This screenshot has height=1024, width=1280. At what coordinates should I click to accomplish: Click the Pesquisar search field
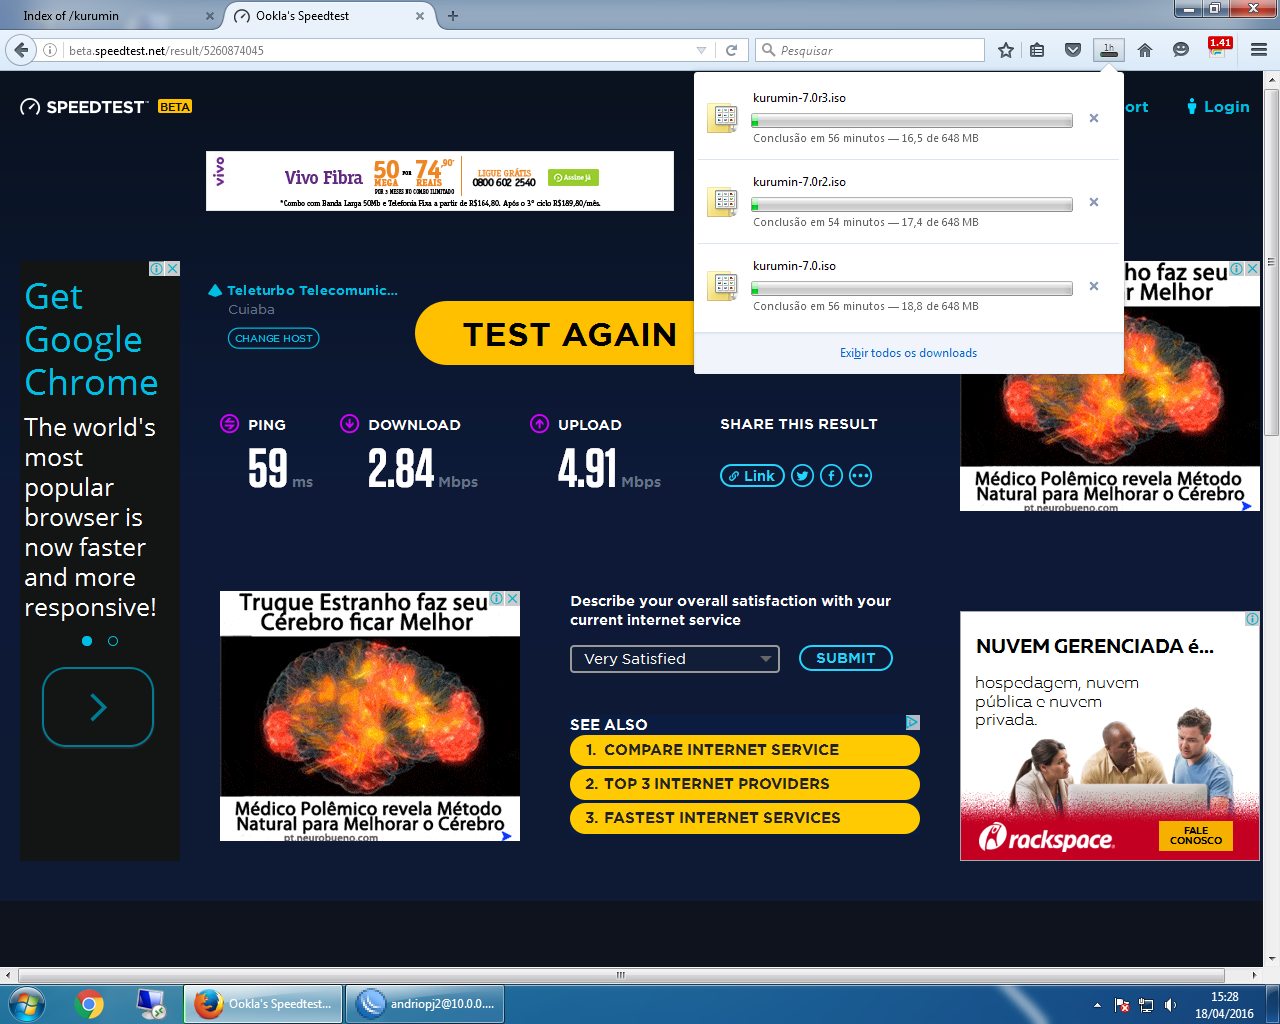click(870, 50)
